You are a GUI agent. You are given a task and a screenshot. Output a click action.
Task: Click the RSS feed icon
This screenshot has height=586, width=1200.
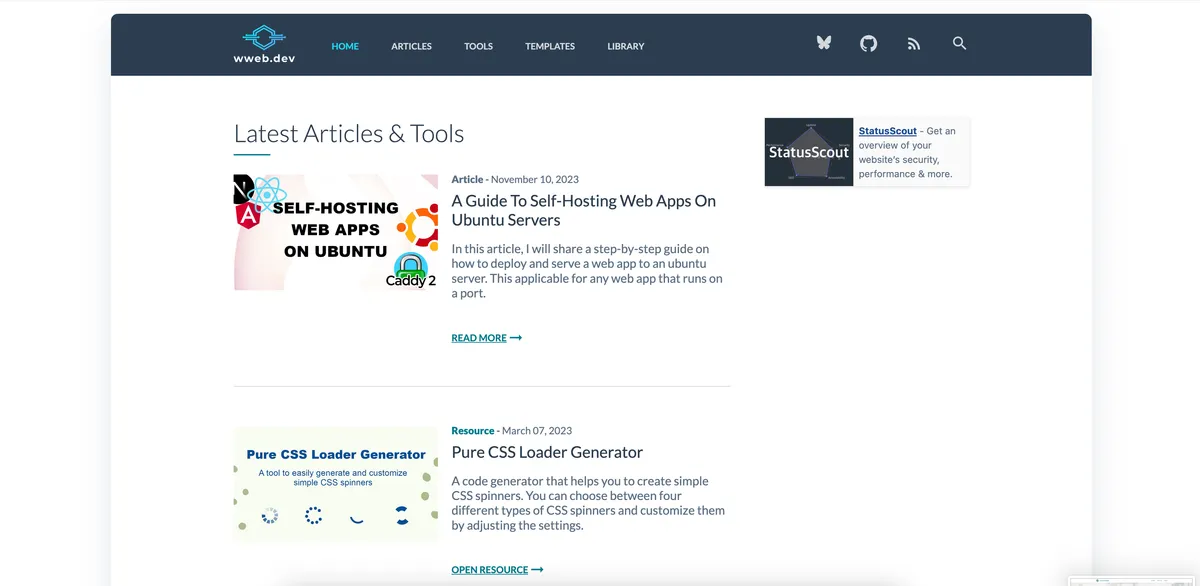914,44
